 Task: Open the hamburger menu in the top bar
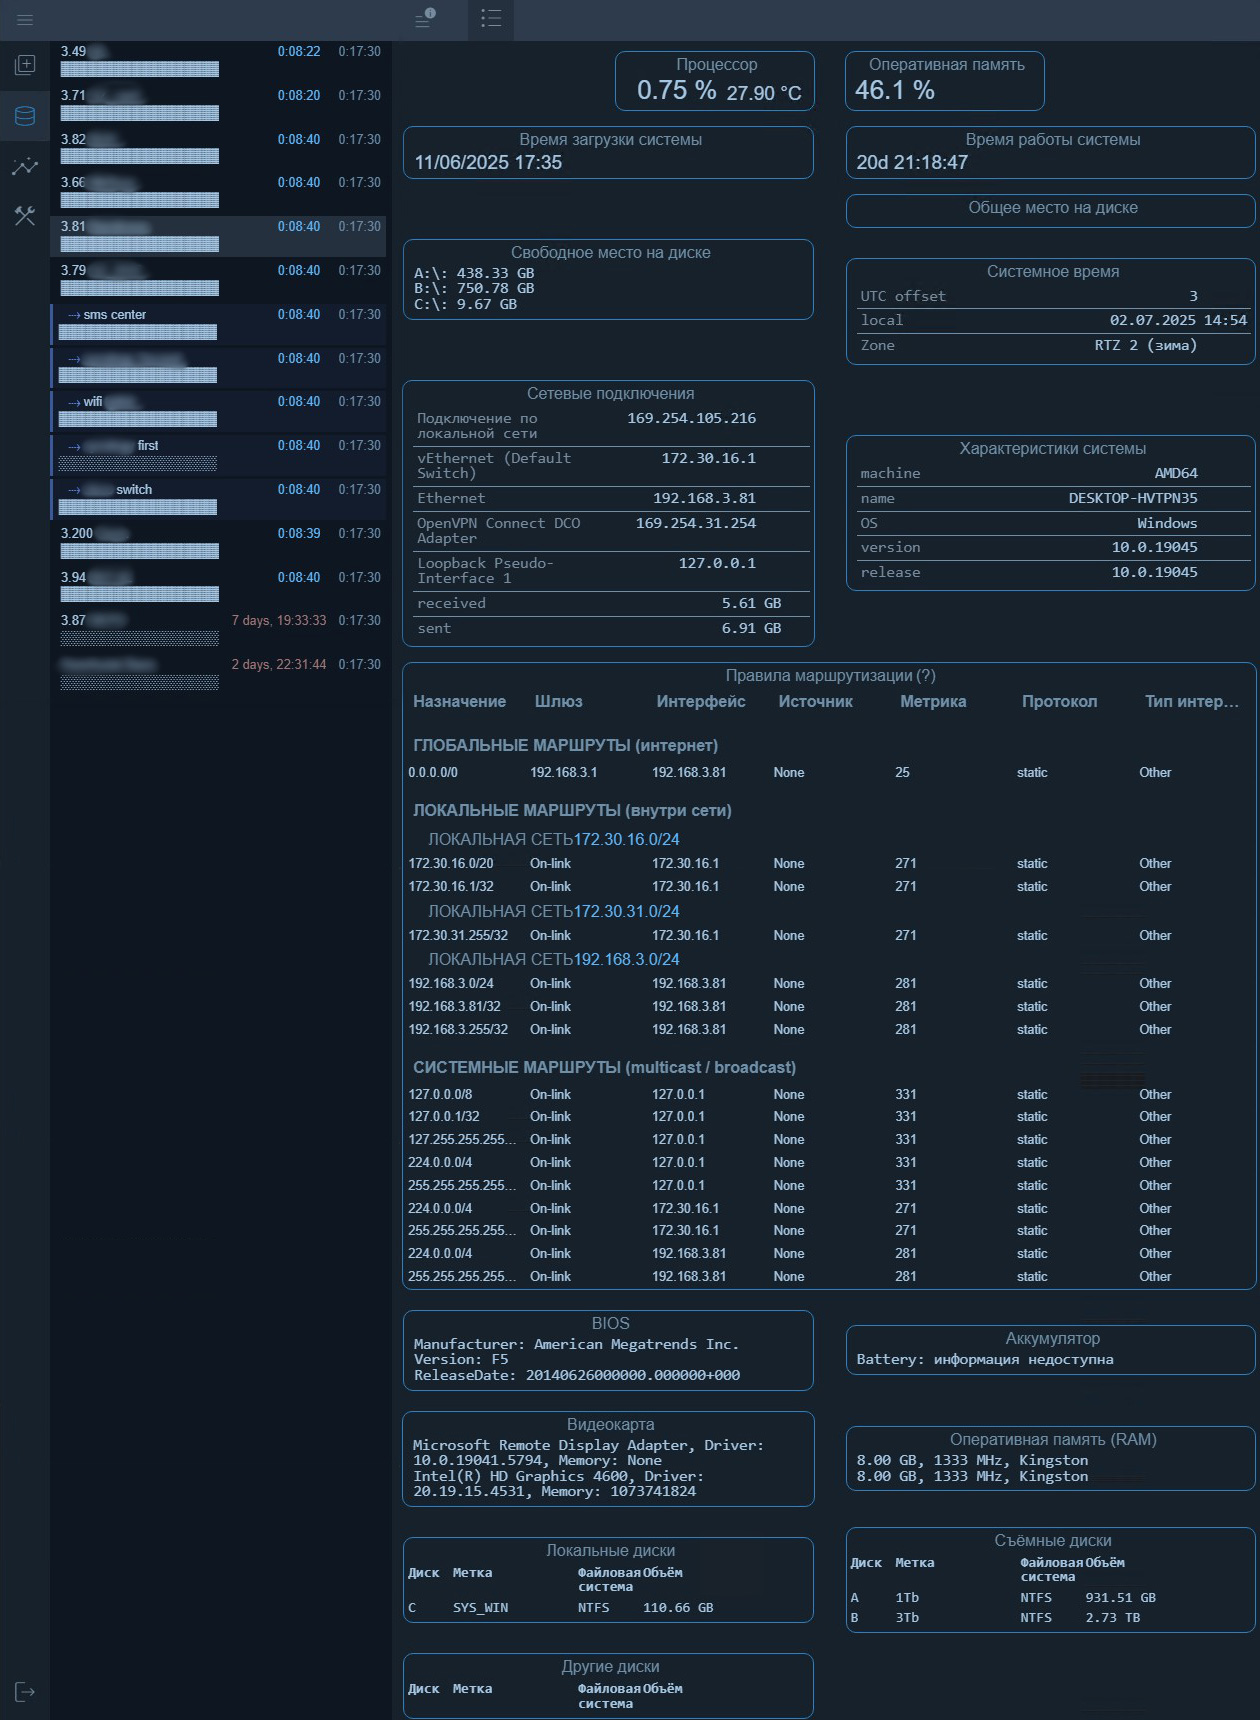click(x=25, y=20)
